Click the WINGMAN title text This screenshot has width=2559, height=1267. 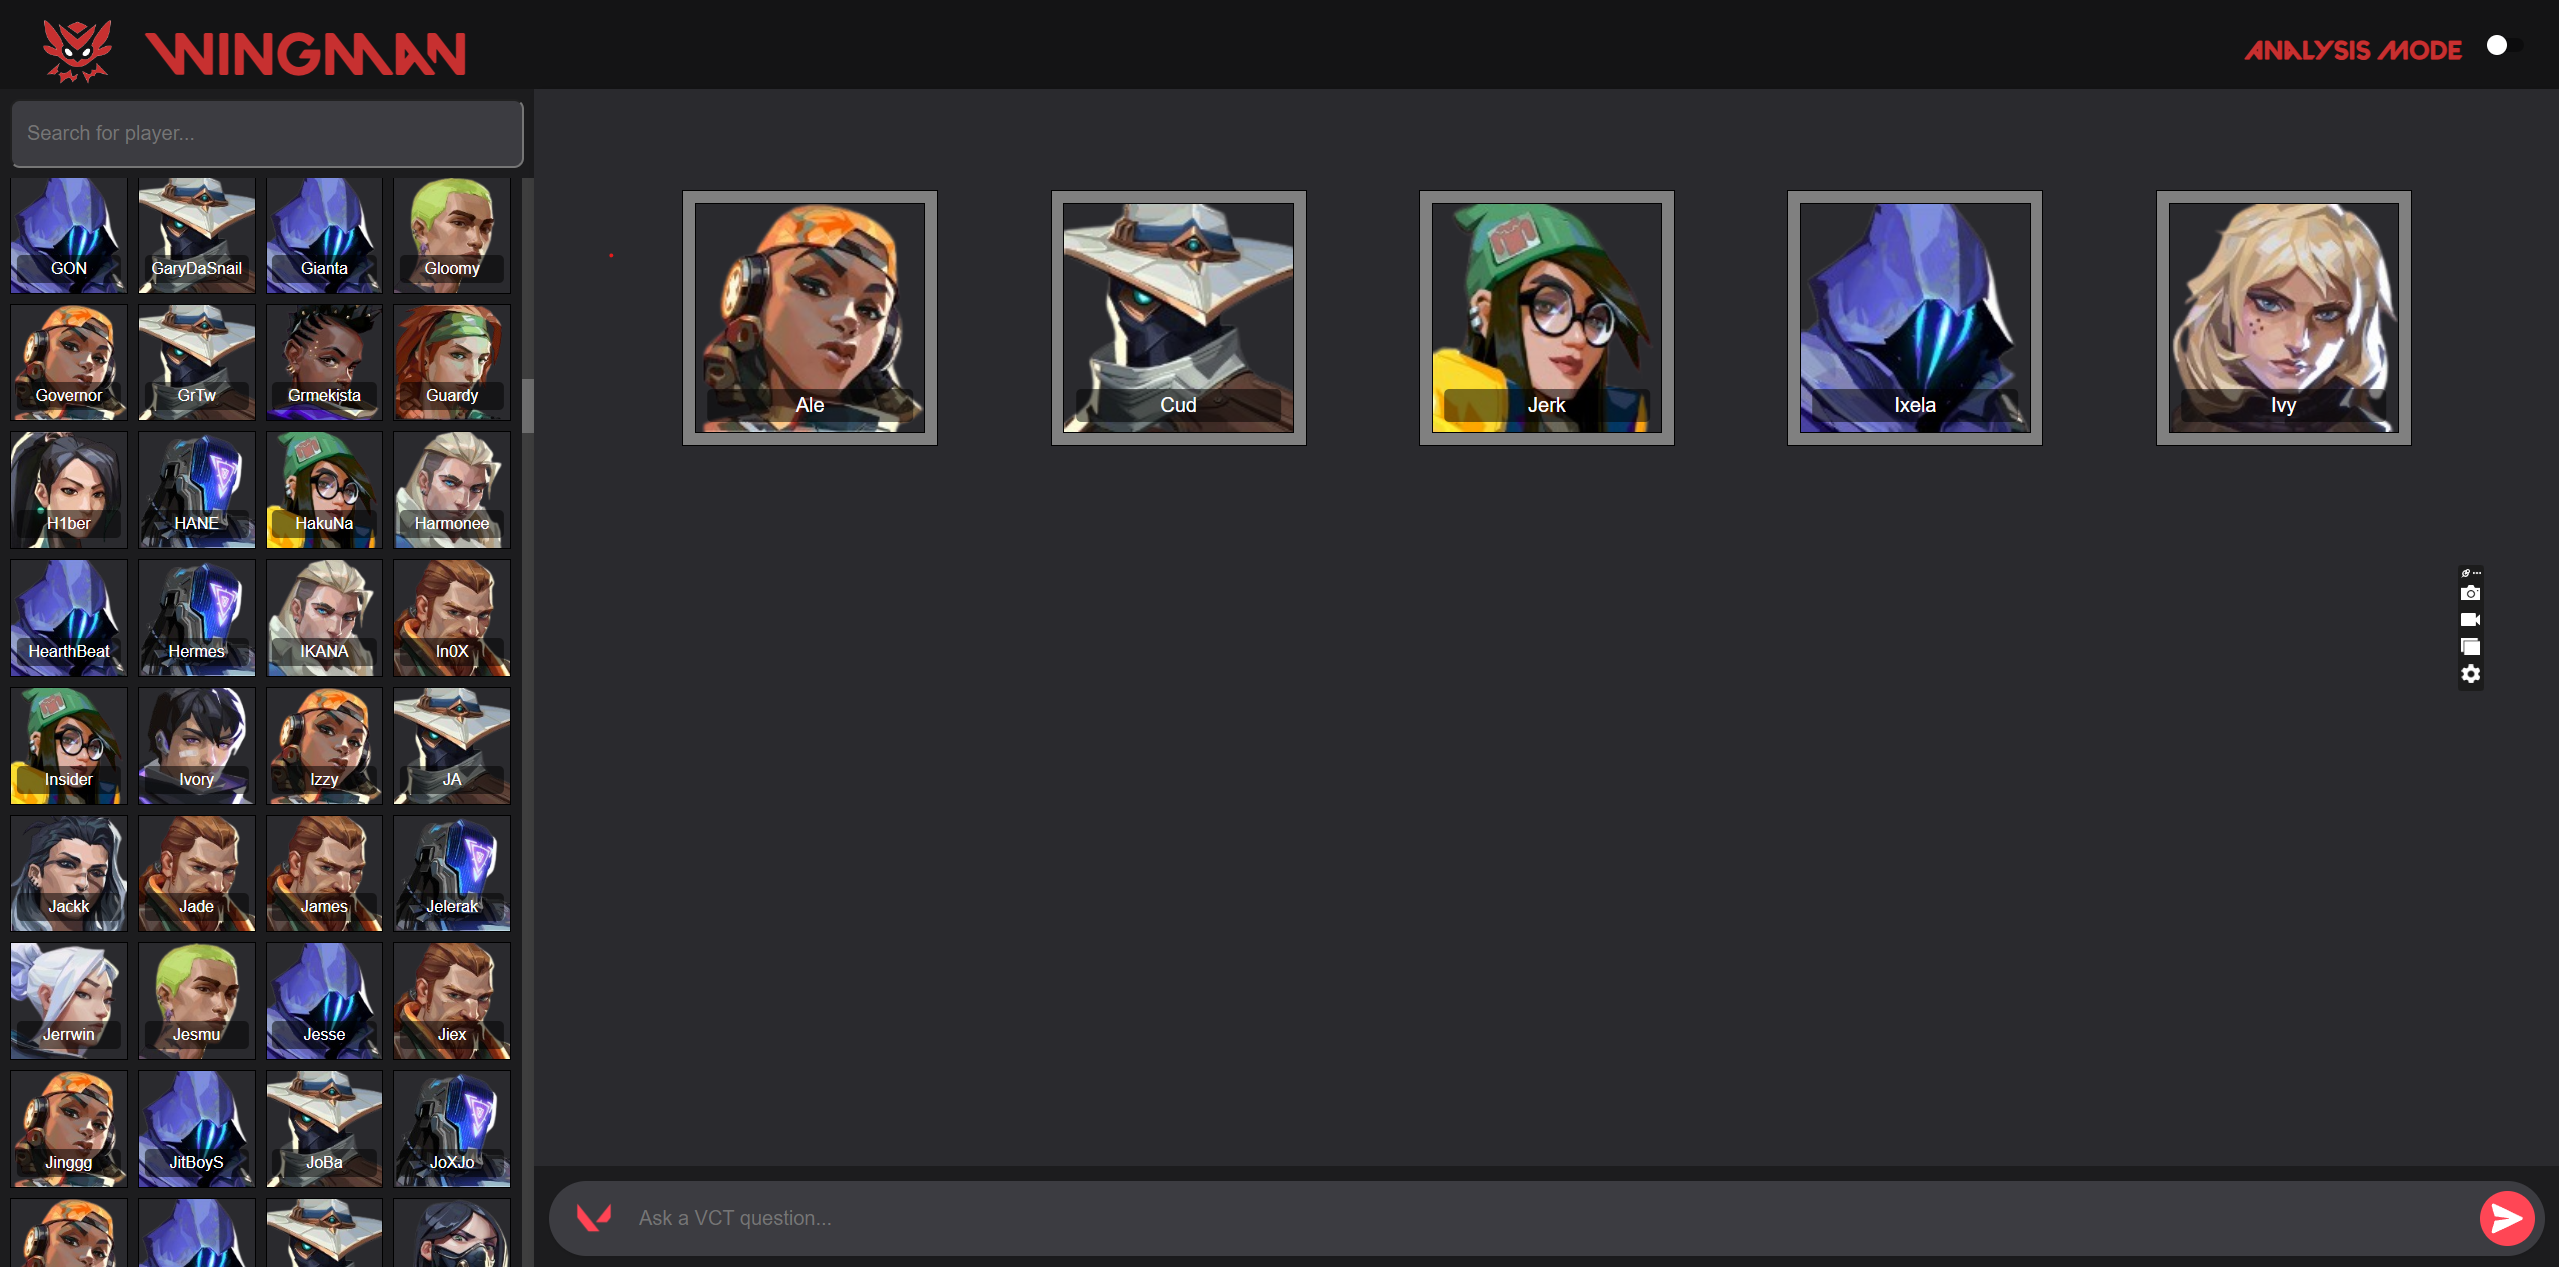click(x=305, y=54)
